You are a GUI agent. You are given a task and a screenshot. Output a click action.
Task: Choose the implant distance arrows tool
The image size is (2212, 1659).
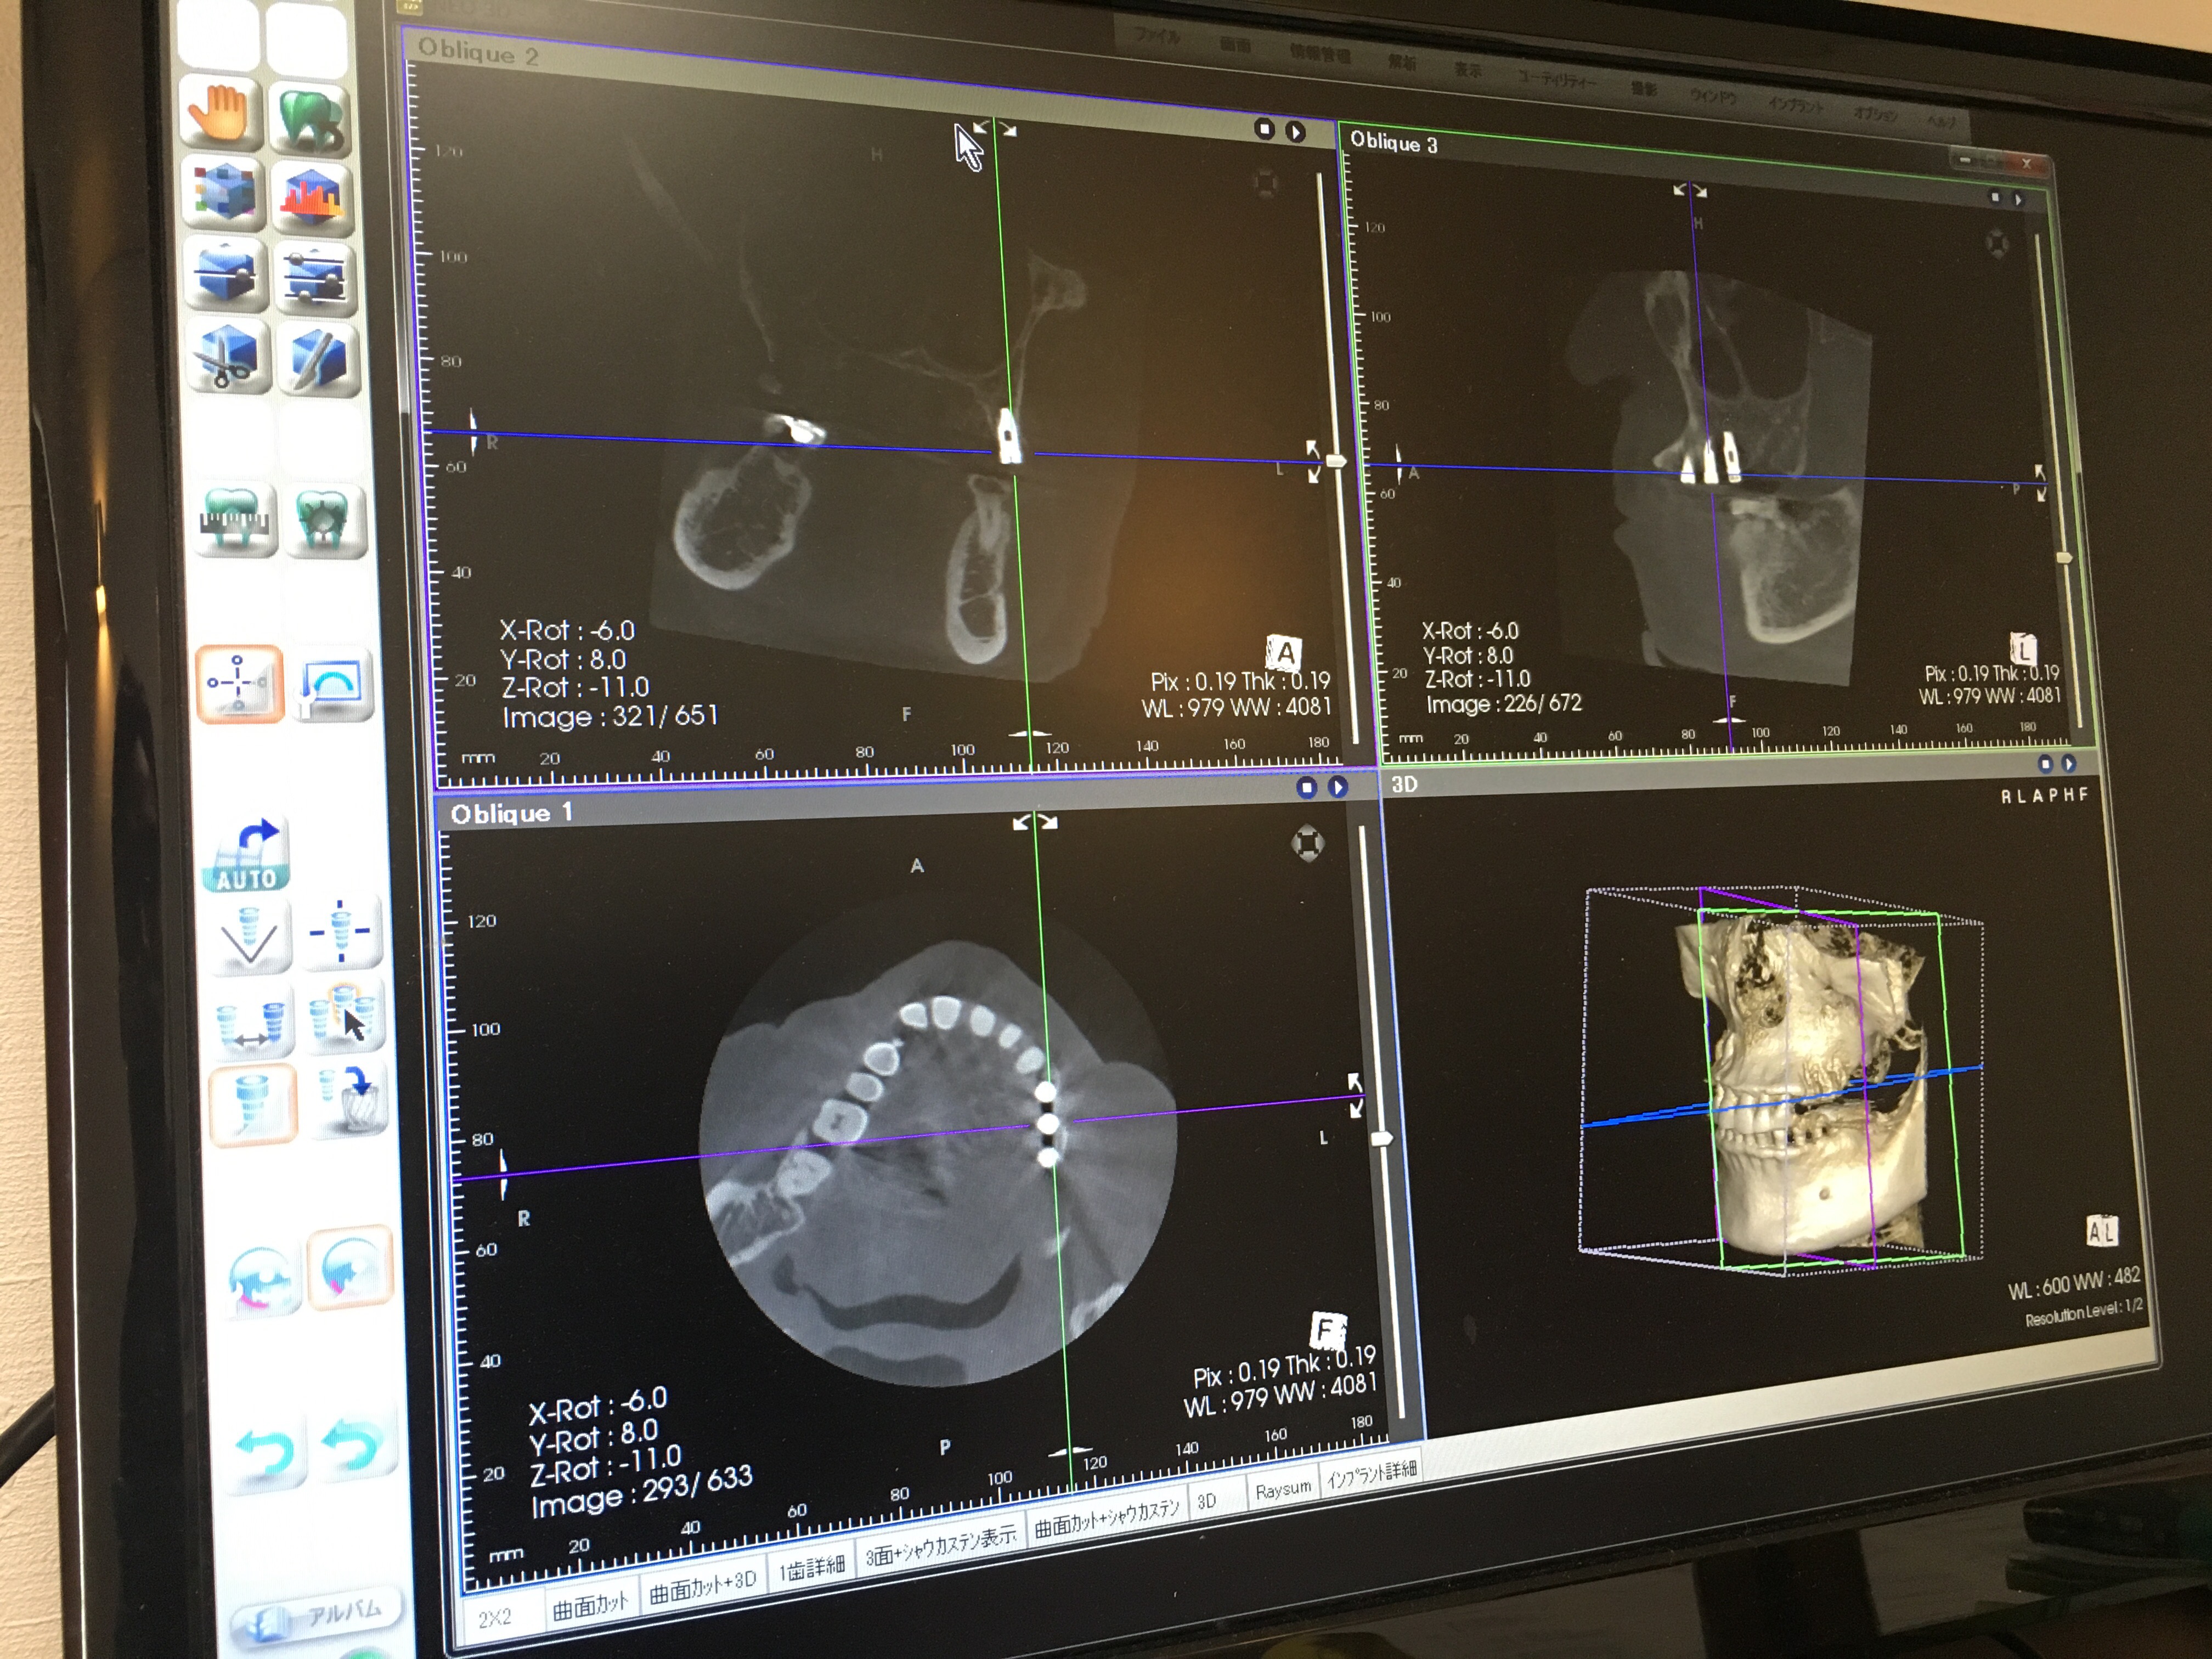click(x=253, y=1020)
